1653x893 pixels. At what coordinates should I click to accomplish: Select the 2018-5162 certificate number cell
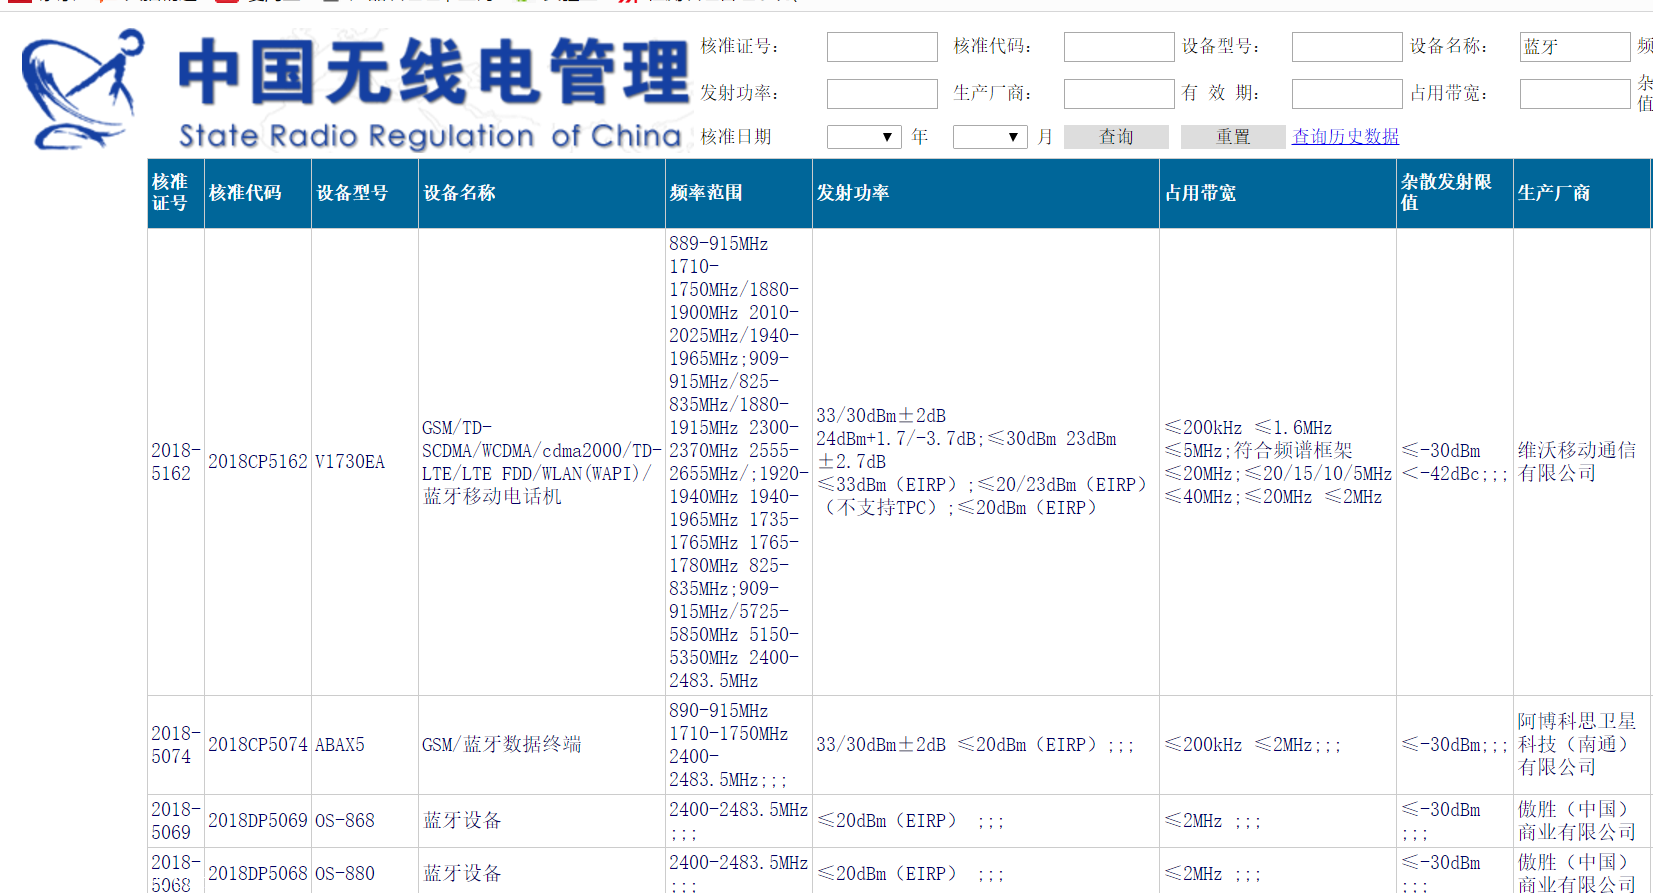pos(176,462)
